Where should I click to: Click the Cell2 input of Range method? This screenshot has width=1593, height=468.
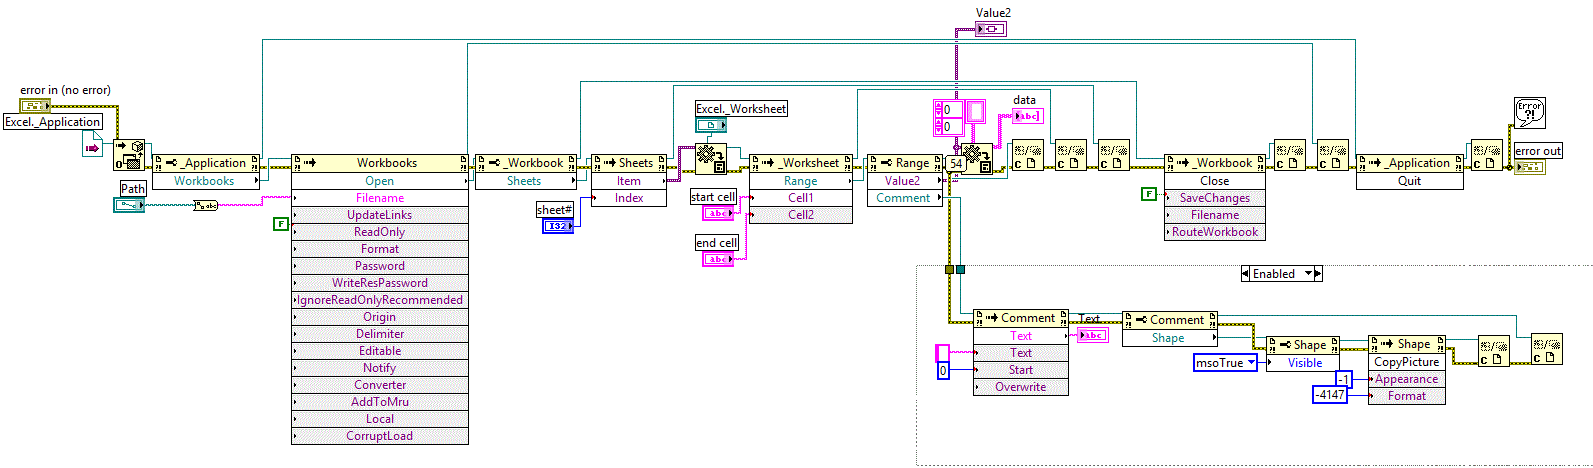(x=801, y=215)
